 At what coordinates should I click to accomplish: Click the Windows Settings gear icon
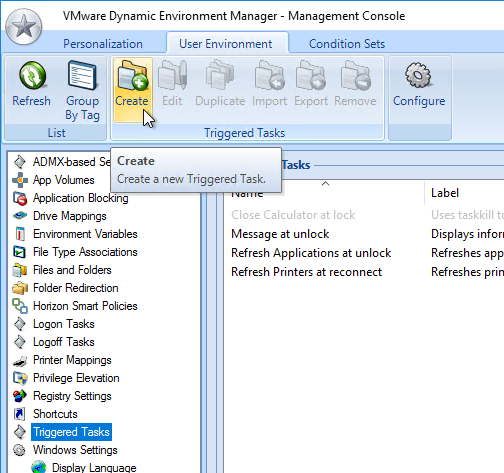click(19, 450)
